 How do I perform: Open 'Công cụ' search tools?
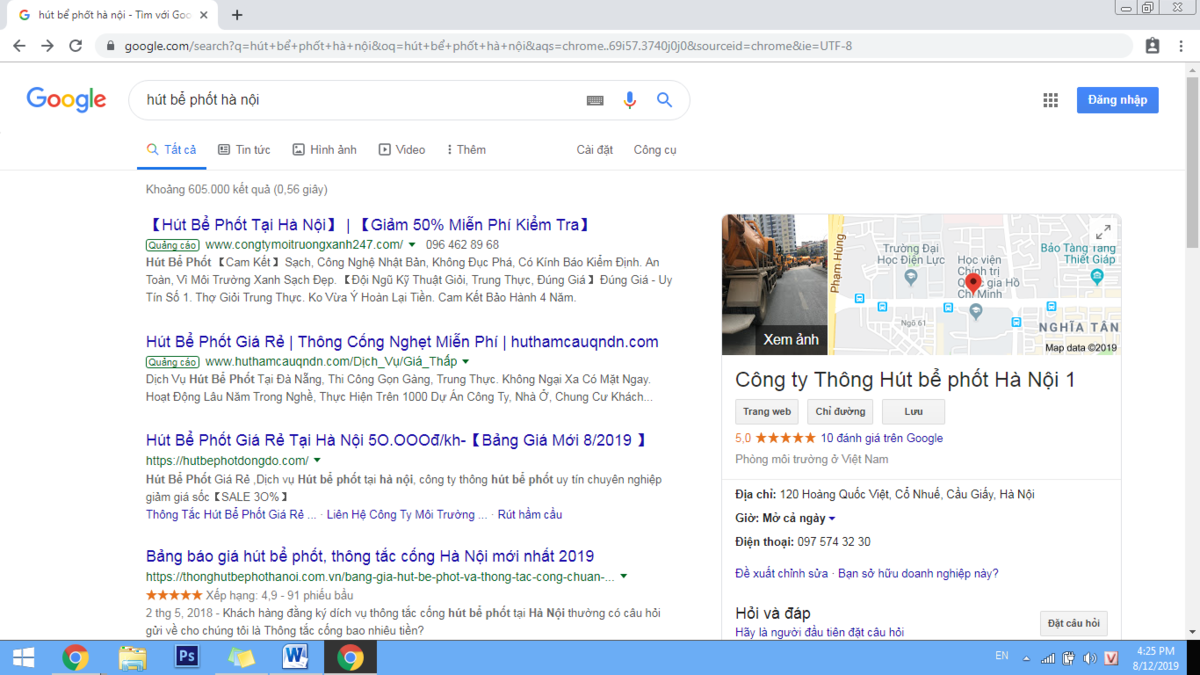tap(655, 149)
